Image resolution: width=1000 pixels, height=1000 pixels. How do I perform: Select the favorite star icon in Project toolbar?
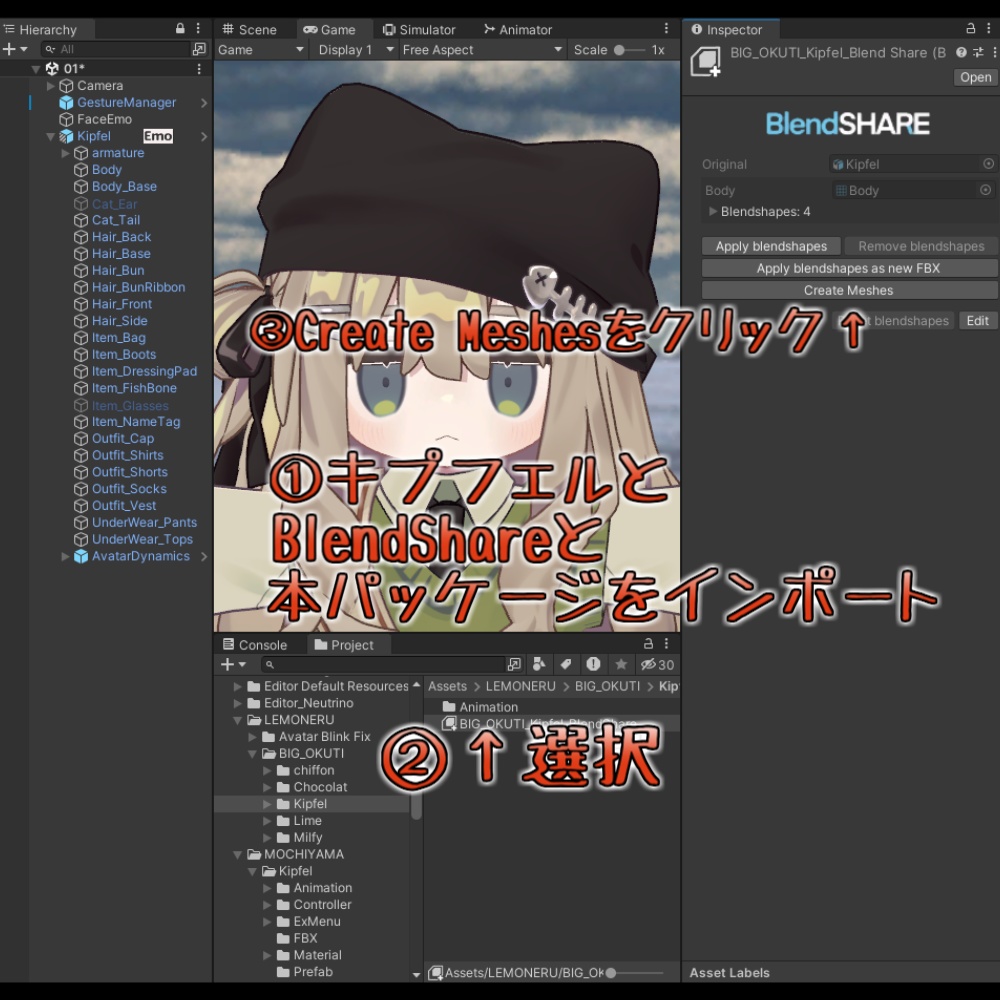621,664
